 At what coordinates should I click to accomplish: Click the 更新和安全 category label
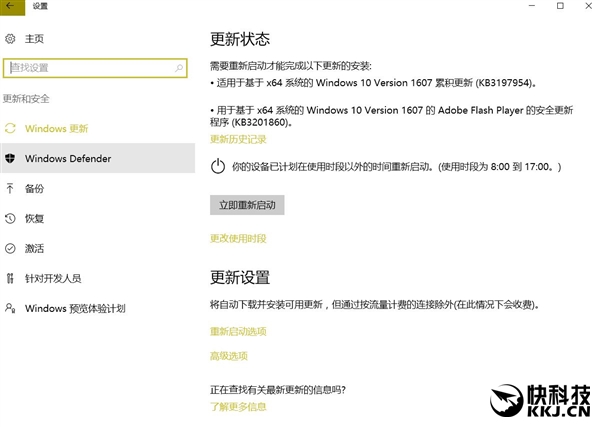pyautogui.click(x=26, y=99)
